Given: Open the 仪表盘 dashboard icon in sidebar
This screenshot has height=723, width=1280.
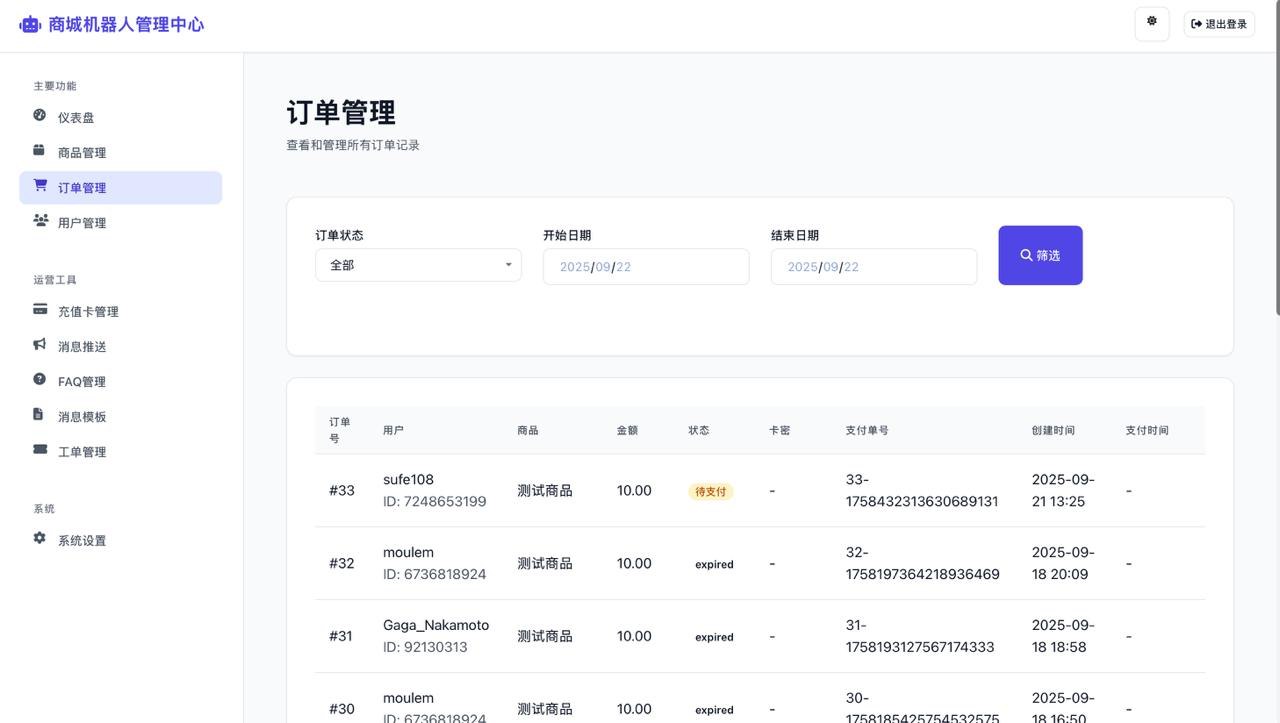Looking at the screenshot, I should (x=40, y=117).
